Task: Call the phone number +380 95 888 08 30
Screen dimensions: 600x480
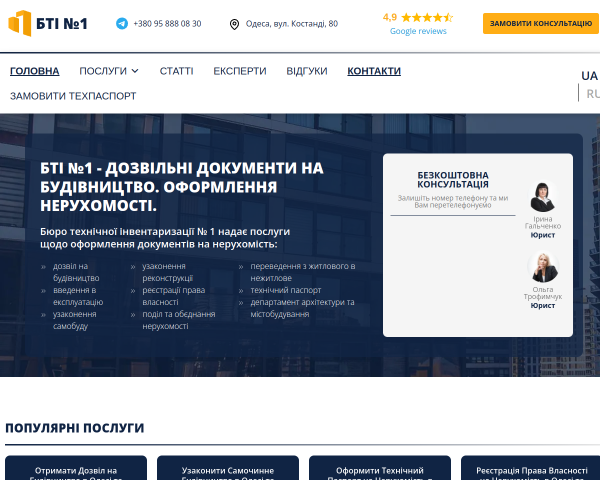Action: click(x=167, y=24)
